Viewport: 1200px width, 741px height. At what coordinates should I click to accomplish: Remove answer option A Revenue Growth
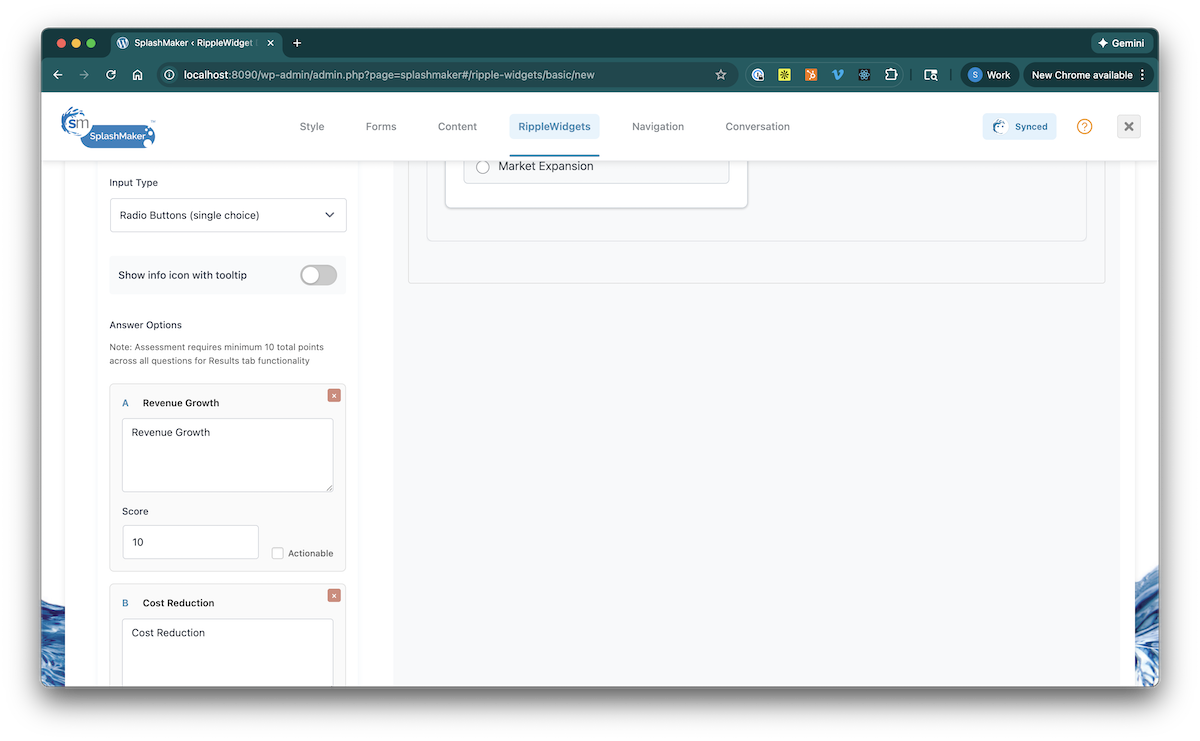coord(334,395)
